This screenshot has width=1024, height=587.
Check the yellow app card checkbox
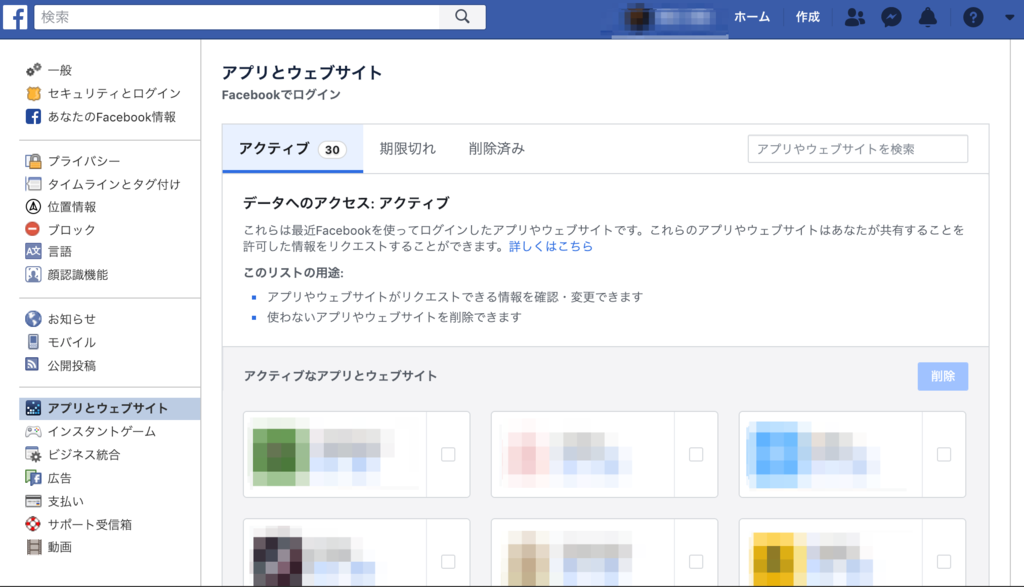(944, 562)
